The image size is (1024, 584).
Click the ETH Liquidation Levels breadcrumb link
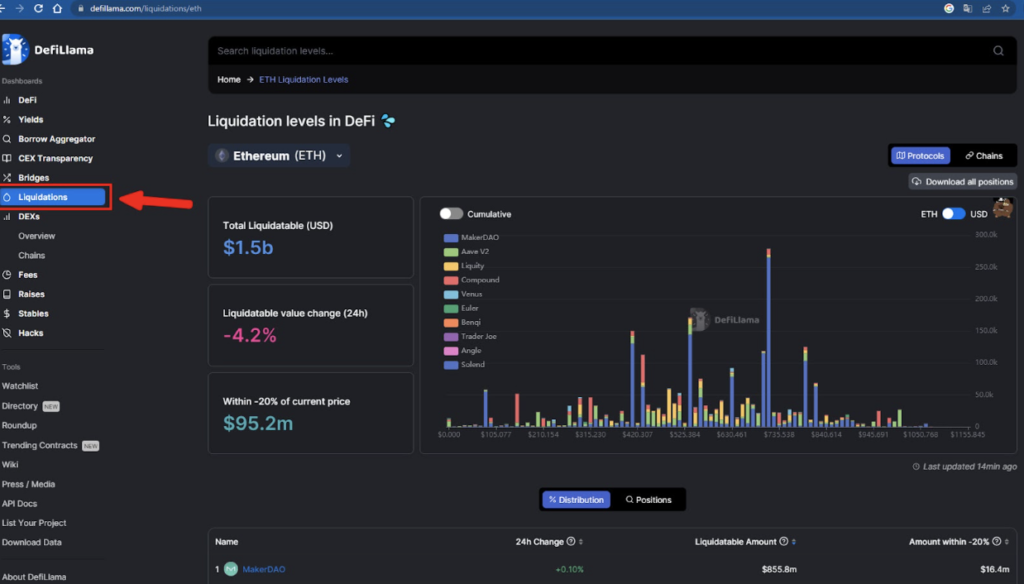304,80
